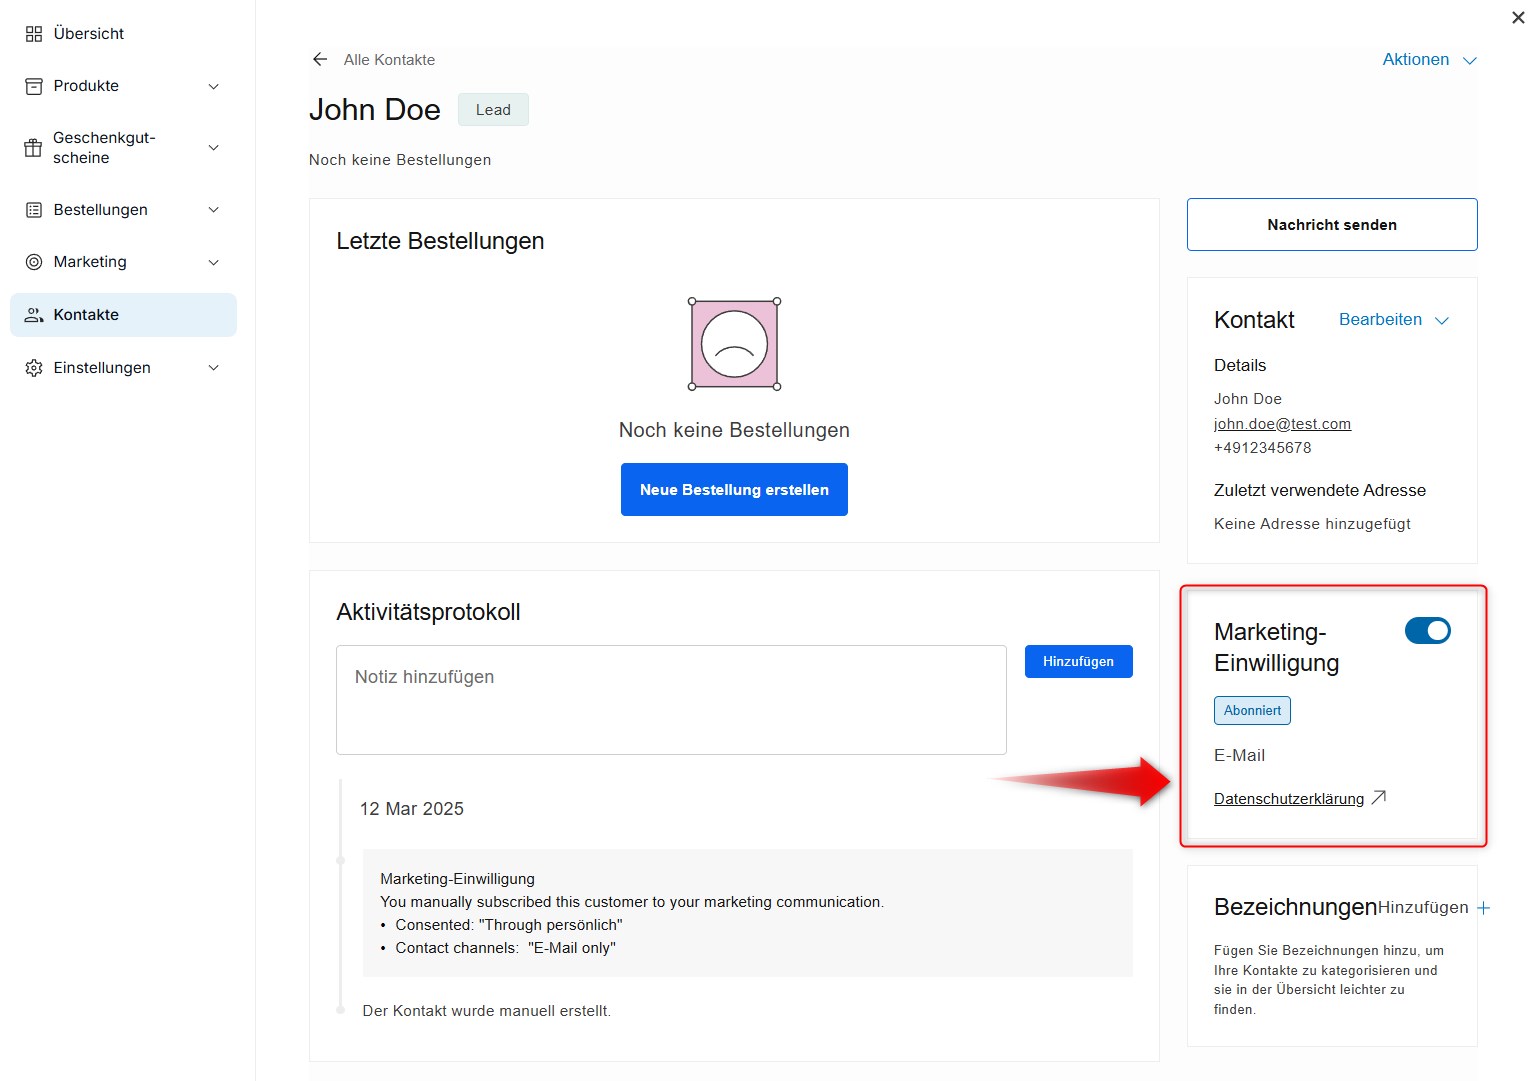This screenshot has height=1081, width=1529.
Task: Open the Aktionen dropdown menu
Action: pyautogui.click(x=1429, y=60)
